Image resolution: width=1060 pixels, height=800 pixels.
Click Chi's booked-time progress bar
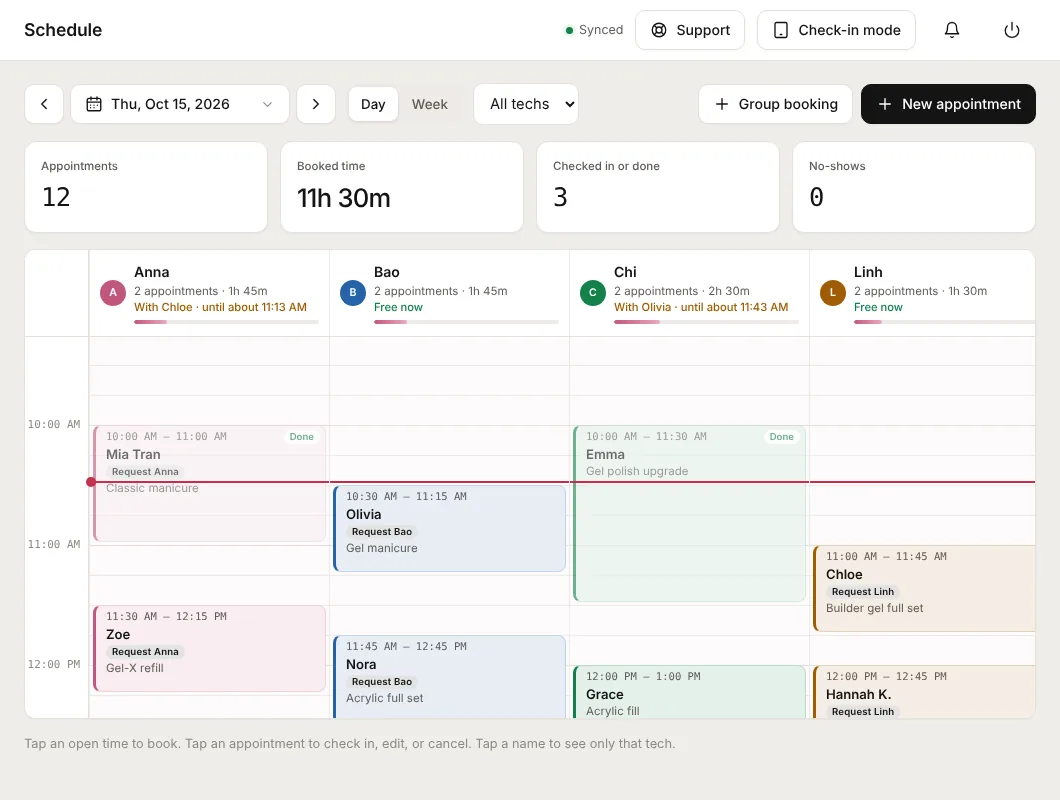(x=706, y=322)
